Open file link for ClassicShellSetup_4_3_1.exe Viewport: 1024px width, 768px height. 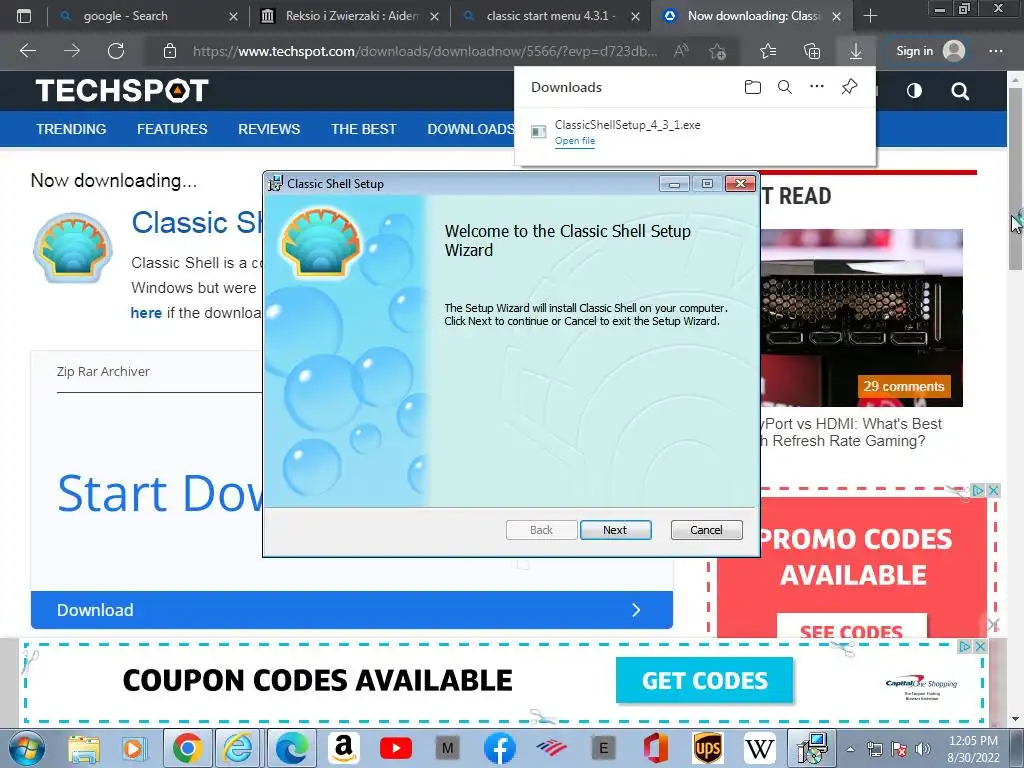point(575,140)
